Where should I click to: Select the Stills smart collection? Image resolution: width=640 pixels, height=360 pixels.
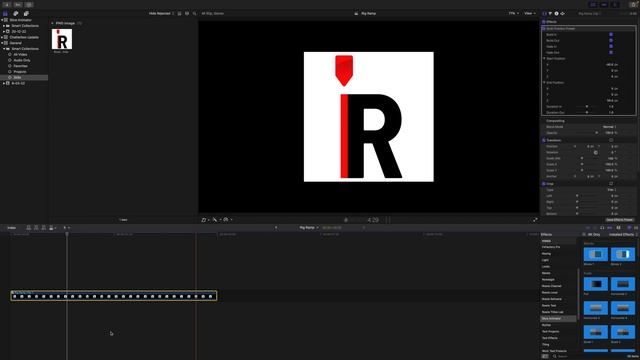click(x=24, y=77)
